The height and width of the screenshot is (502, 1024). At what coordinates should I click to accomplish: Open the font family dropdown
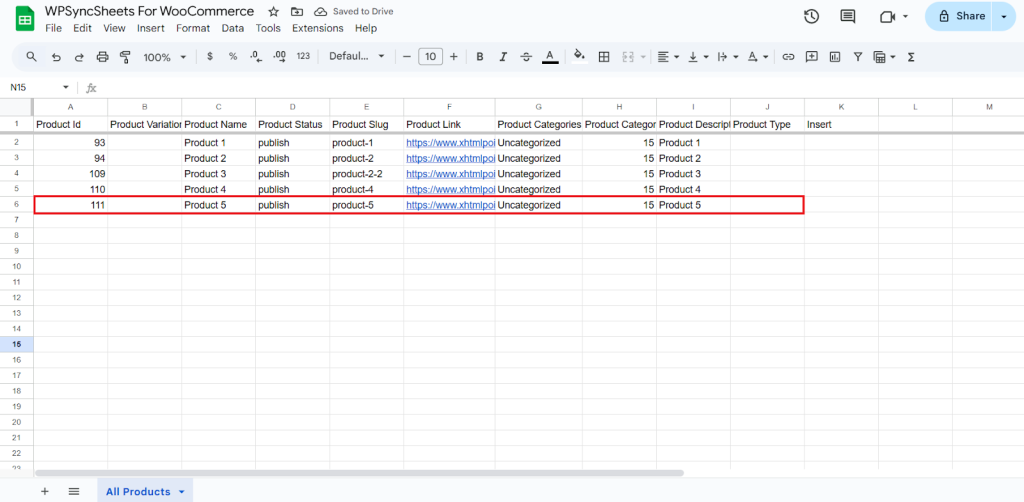[357, 57]
